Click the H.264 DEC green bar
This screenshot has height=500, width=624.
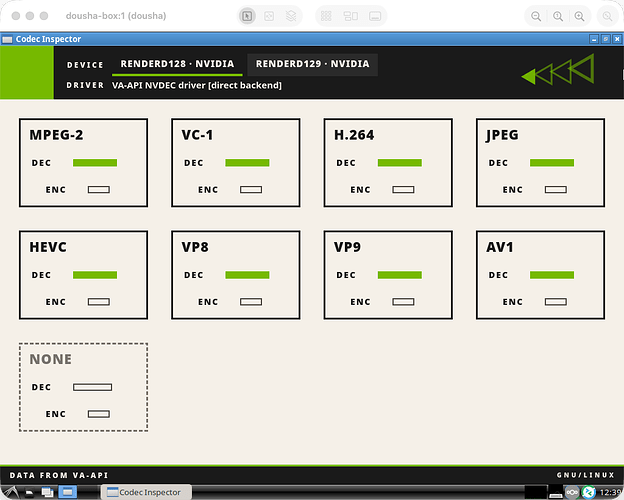coord(400,163)
